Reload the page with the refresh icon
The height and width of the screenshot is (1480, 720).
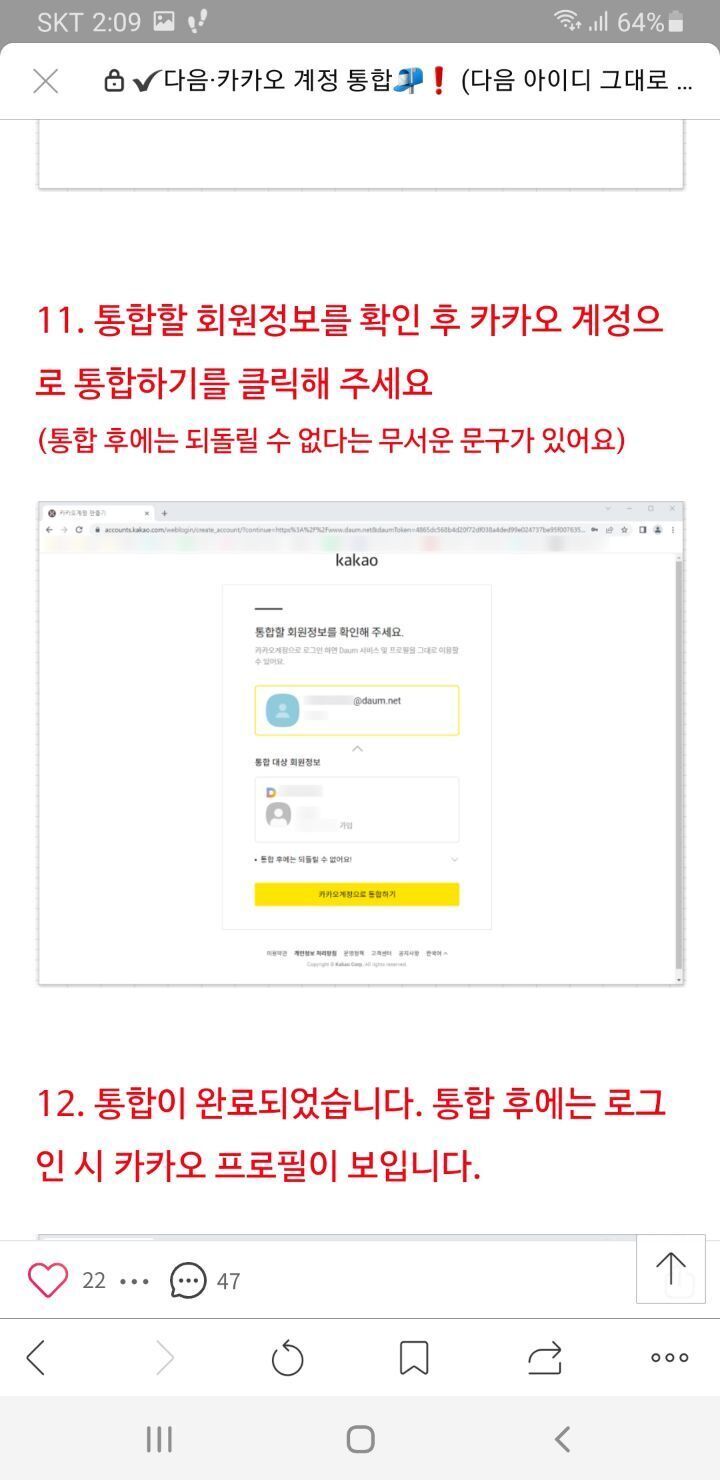coord(287,1357)
